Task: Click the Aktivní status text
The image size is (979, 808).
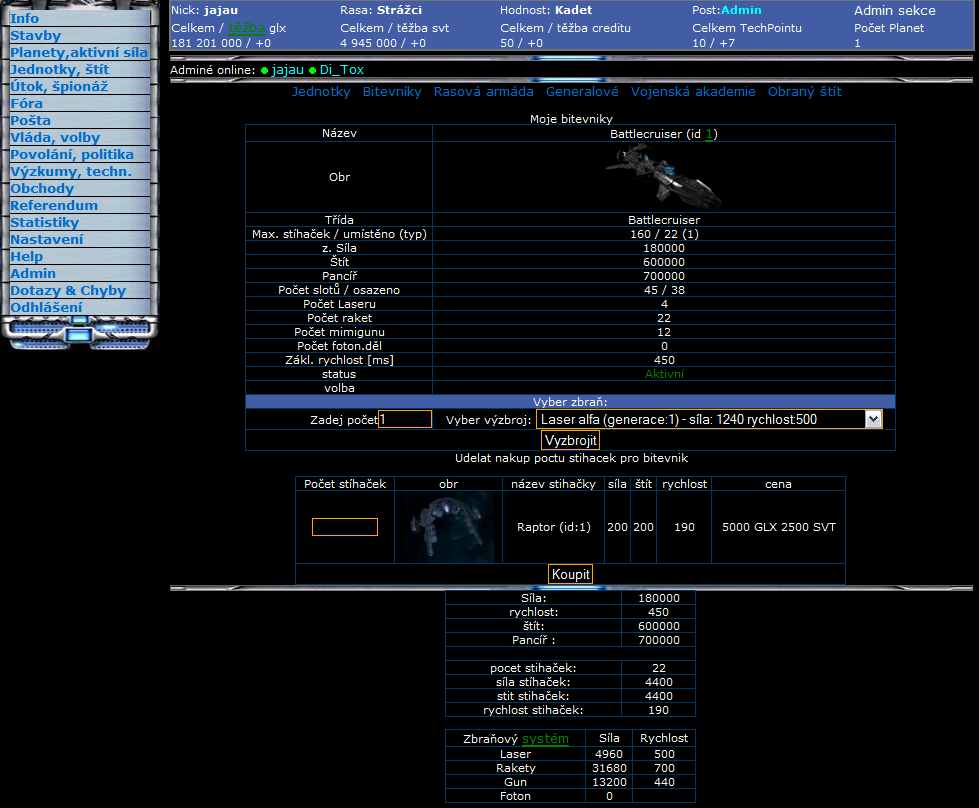Action: click(x=664, y=374)
